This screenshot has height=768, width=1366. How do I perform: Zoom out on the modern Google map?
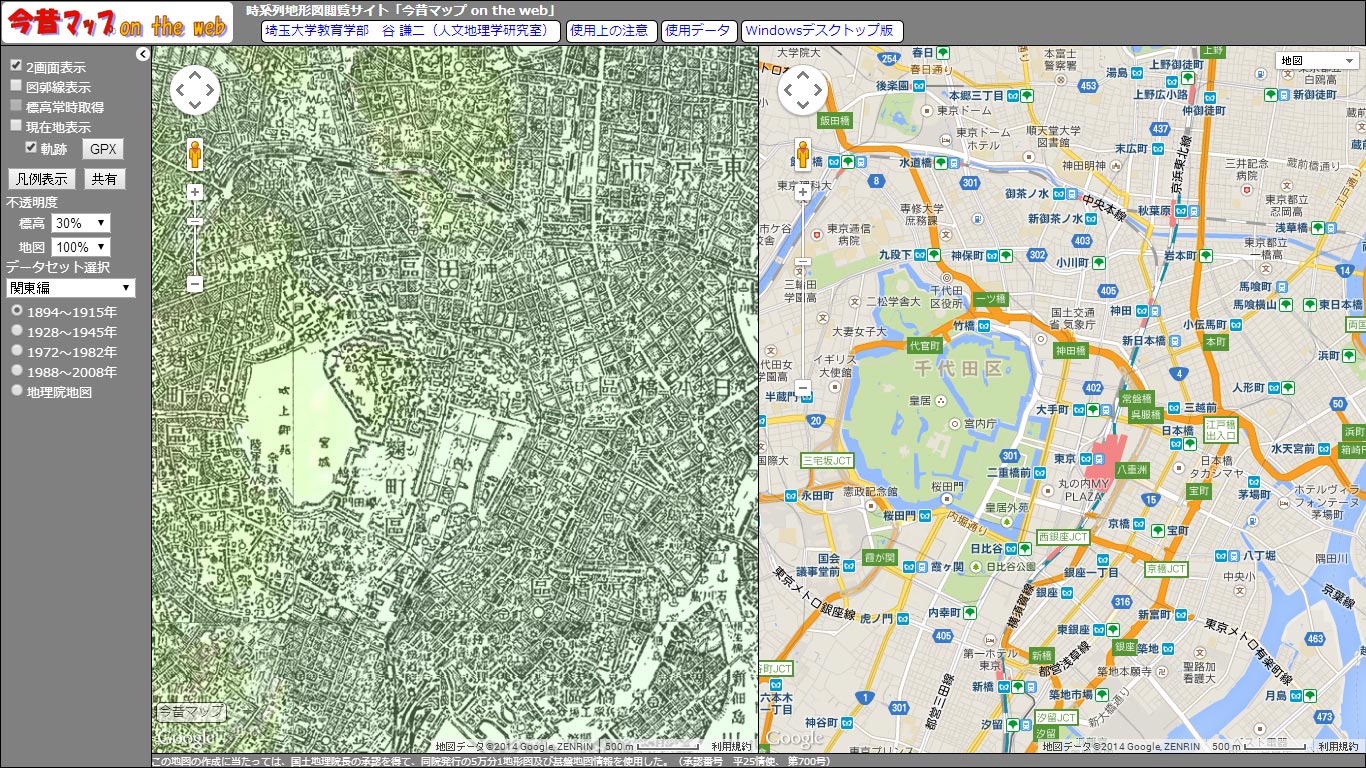pyautogui.click(x=803, y=387)
